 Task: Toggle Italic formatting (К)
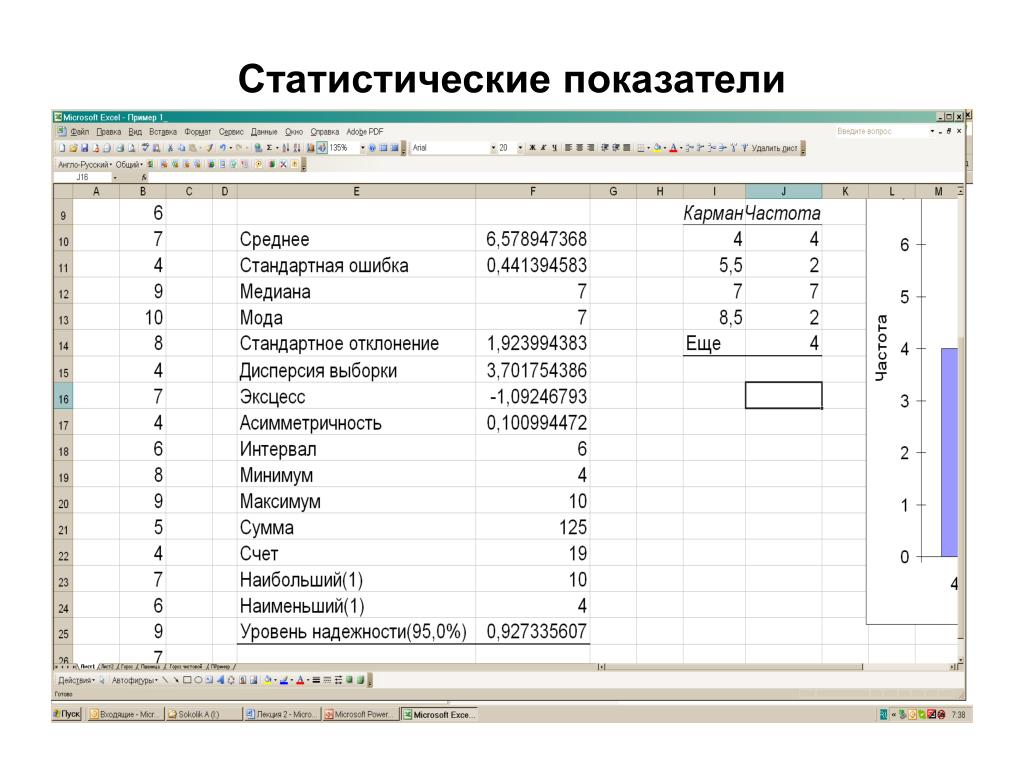[543, 148]
